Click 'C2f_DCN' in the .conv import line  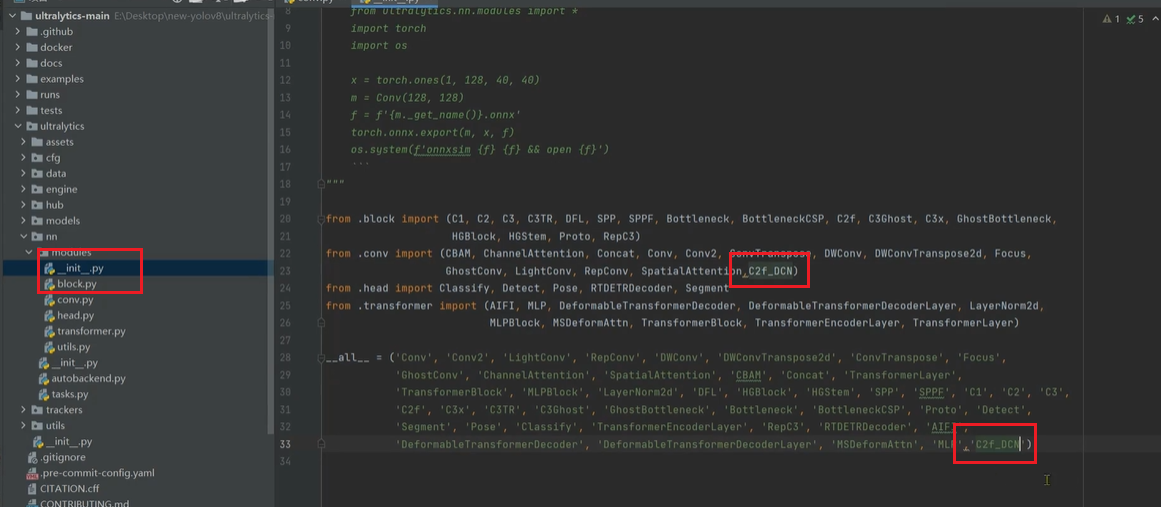click(x=769, y=271)
